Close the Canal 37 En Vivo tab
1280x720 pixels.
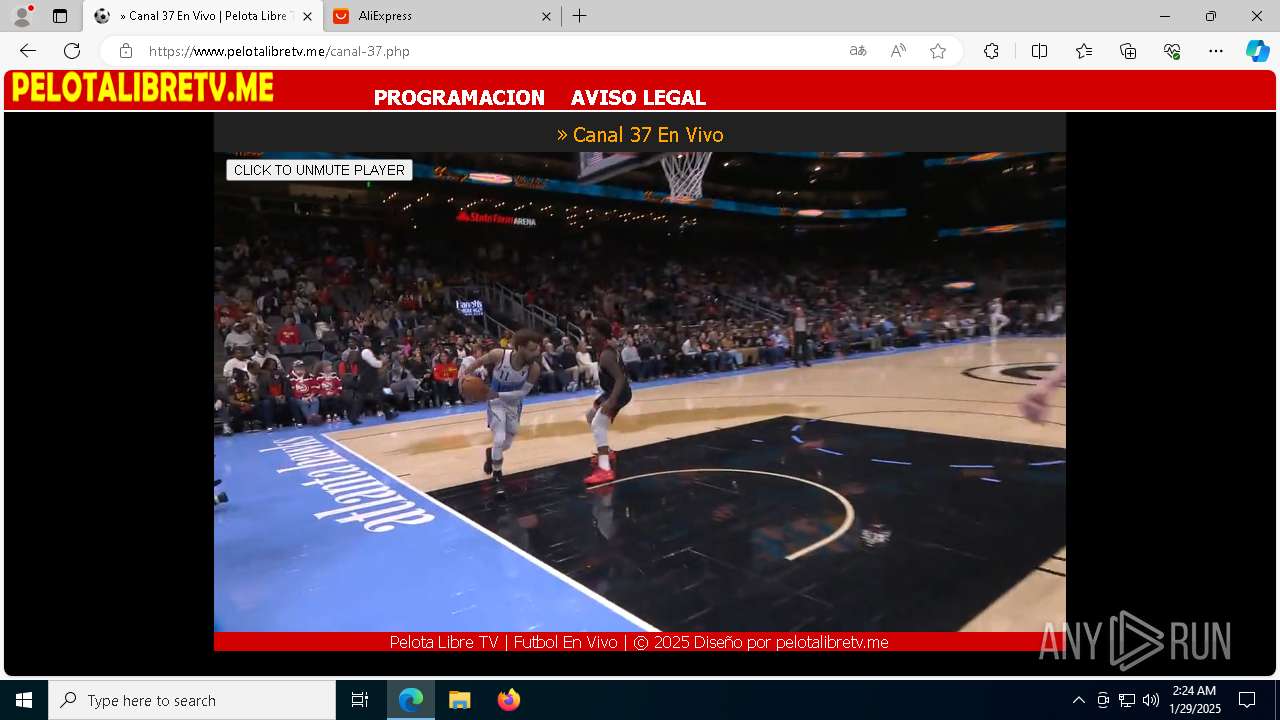click(x=307, y=16)
